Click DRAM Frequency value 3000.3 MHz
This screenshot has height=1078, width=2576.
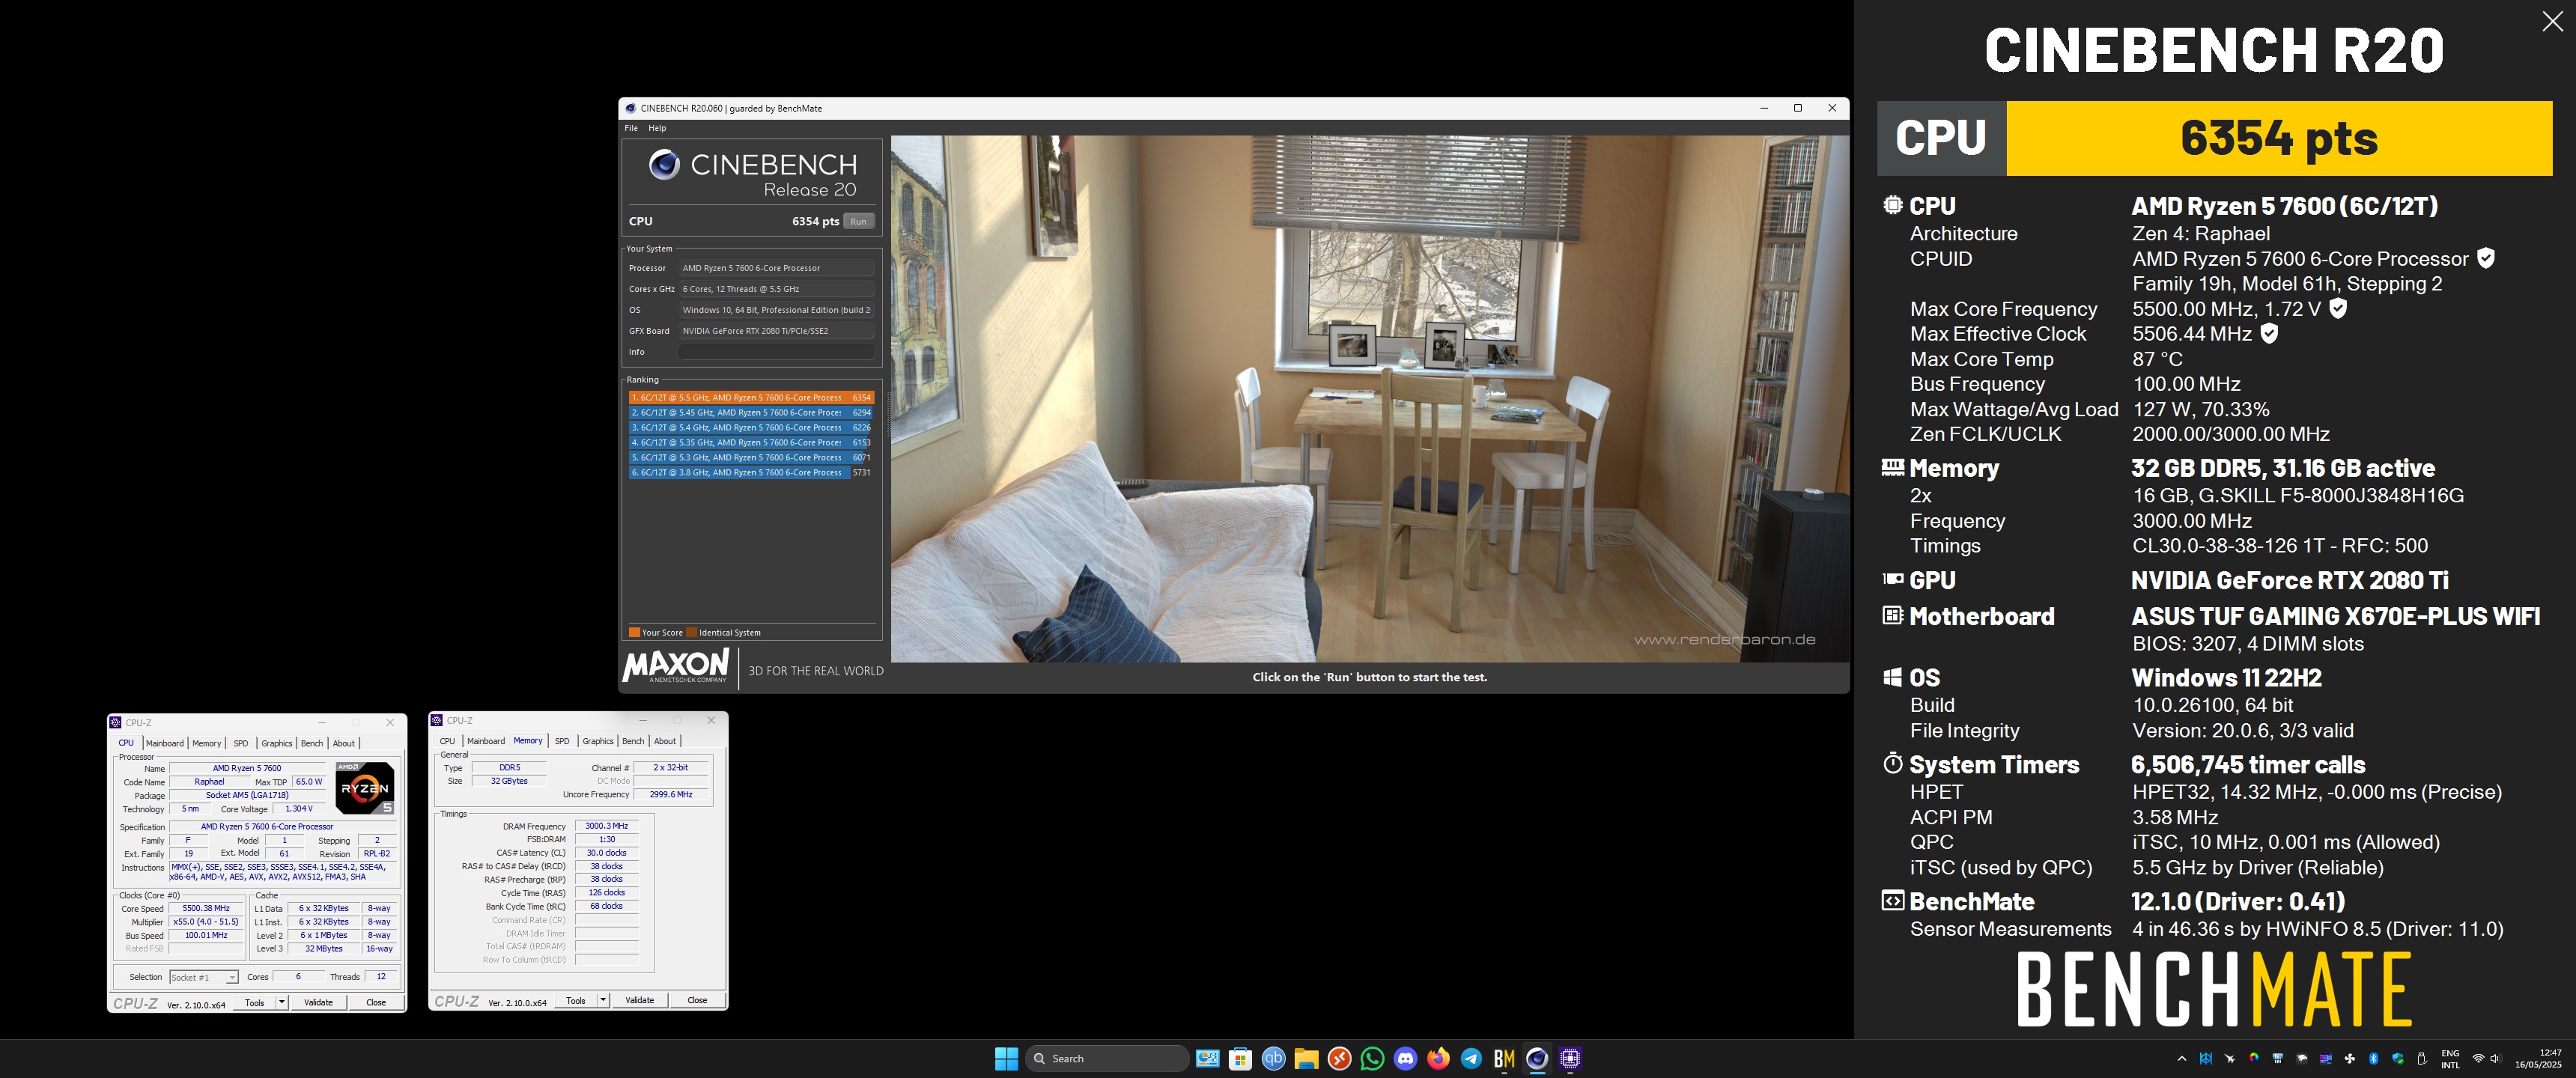click(606, 826)
